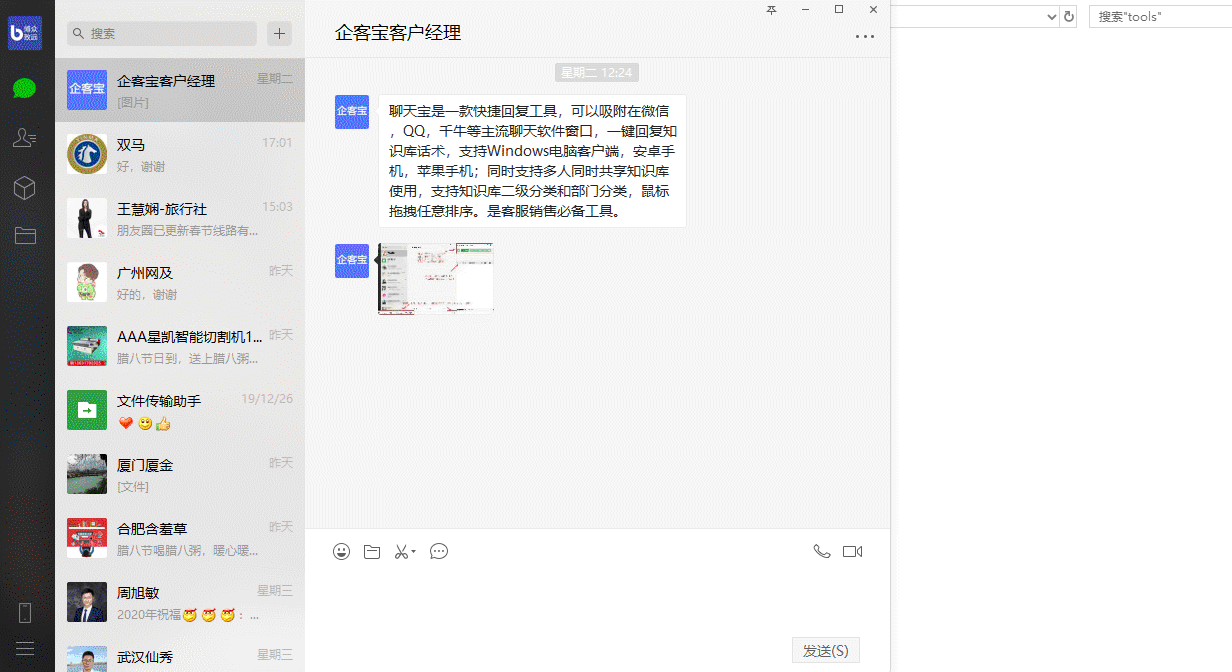Open the chats tab in sidebar
The height and width of the screenshot is (672, 1232).
coord(25,88)
